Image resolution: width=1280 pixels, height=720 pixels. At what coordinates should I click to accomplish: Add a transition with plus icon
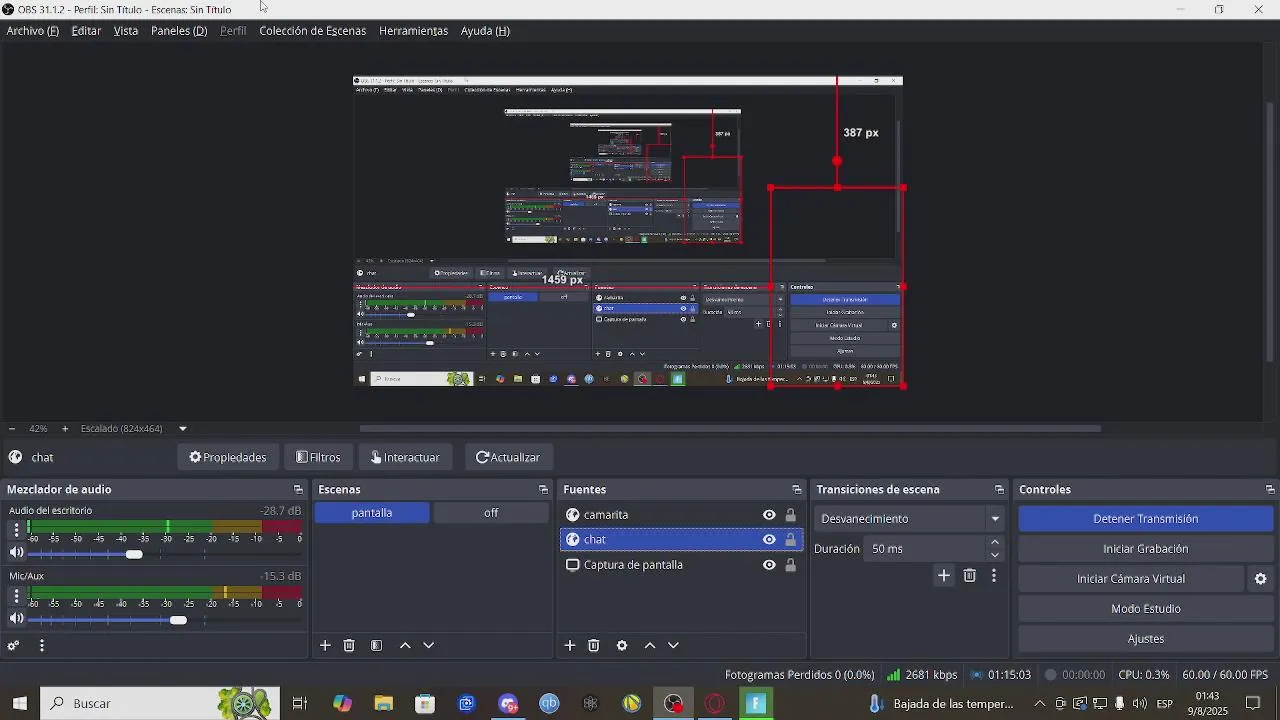tap(944, 576)
